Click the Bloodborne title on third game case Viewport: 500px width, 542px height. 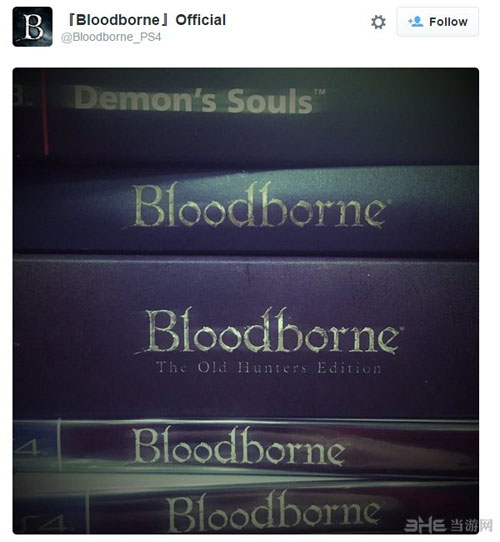(x=237, y=447)
